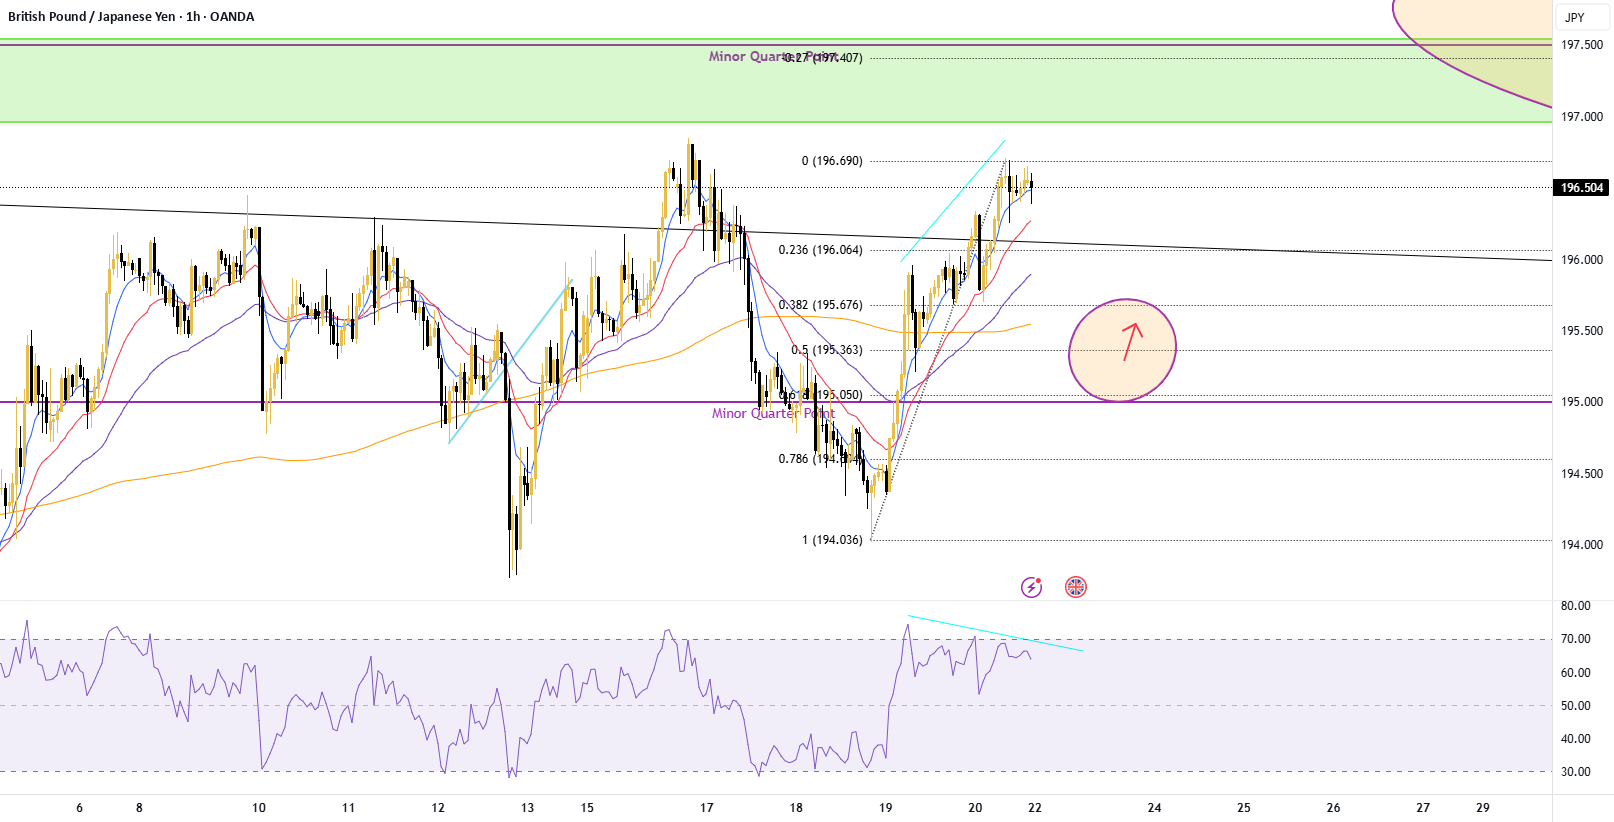The width and height of the screenshot is (1614, 822).
Task: Select the black descending trendline near 196.000
Action: (776, 233)
